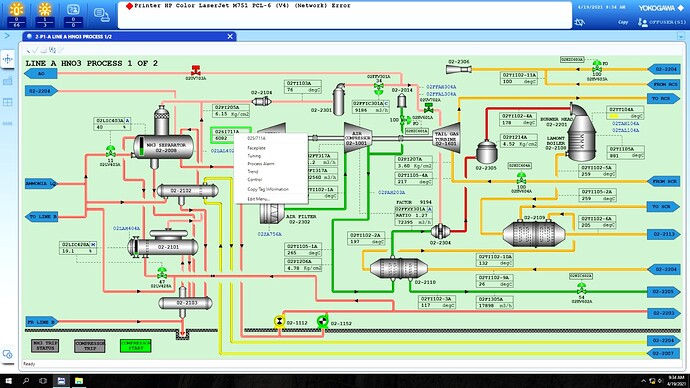Screen dimensions: 690x388
Task: Choose Tuning from context menu
Action: click(x=254, y=156)
